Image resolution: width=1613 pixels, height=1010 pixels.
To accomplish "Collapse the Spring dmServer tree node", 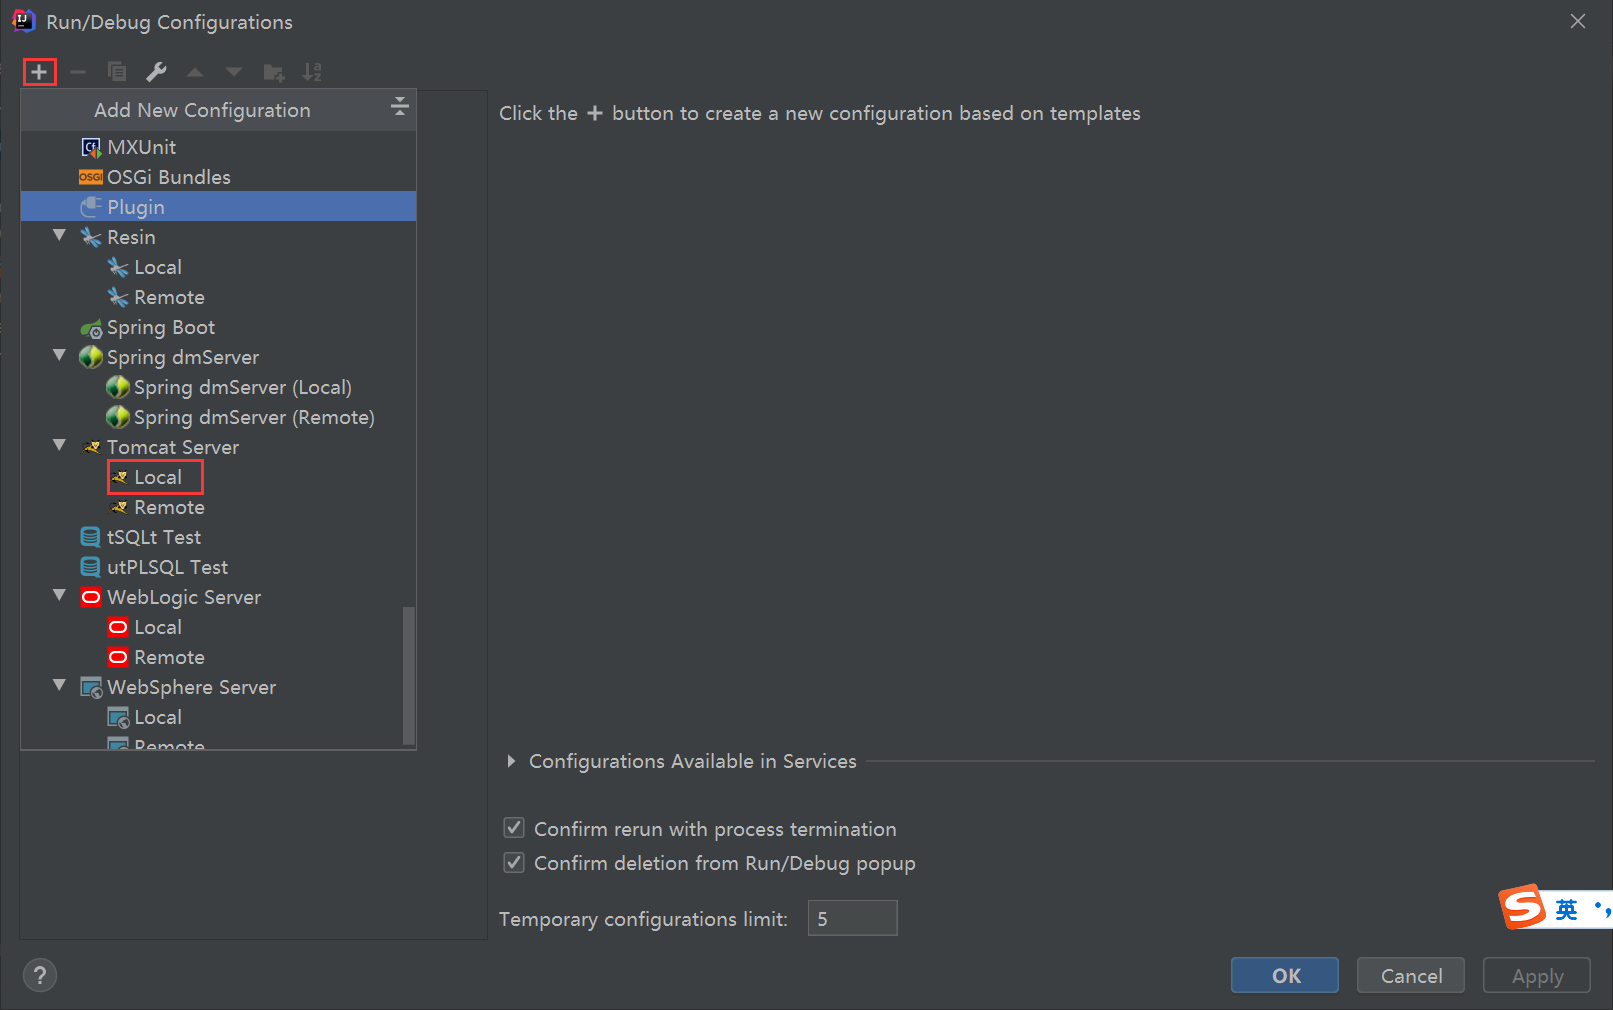I will click(x=59, y=355).
